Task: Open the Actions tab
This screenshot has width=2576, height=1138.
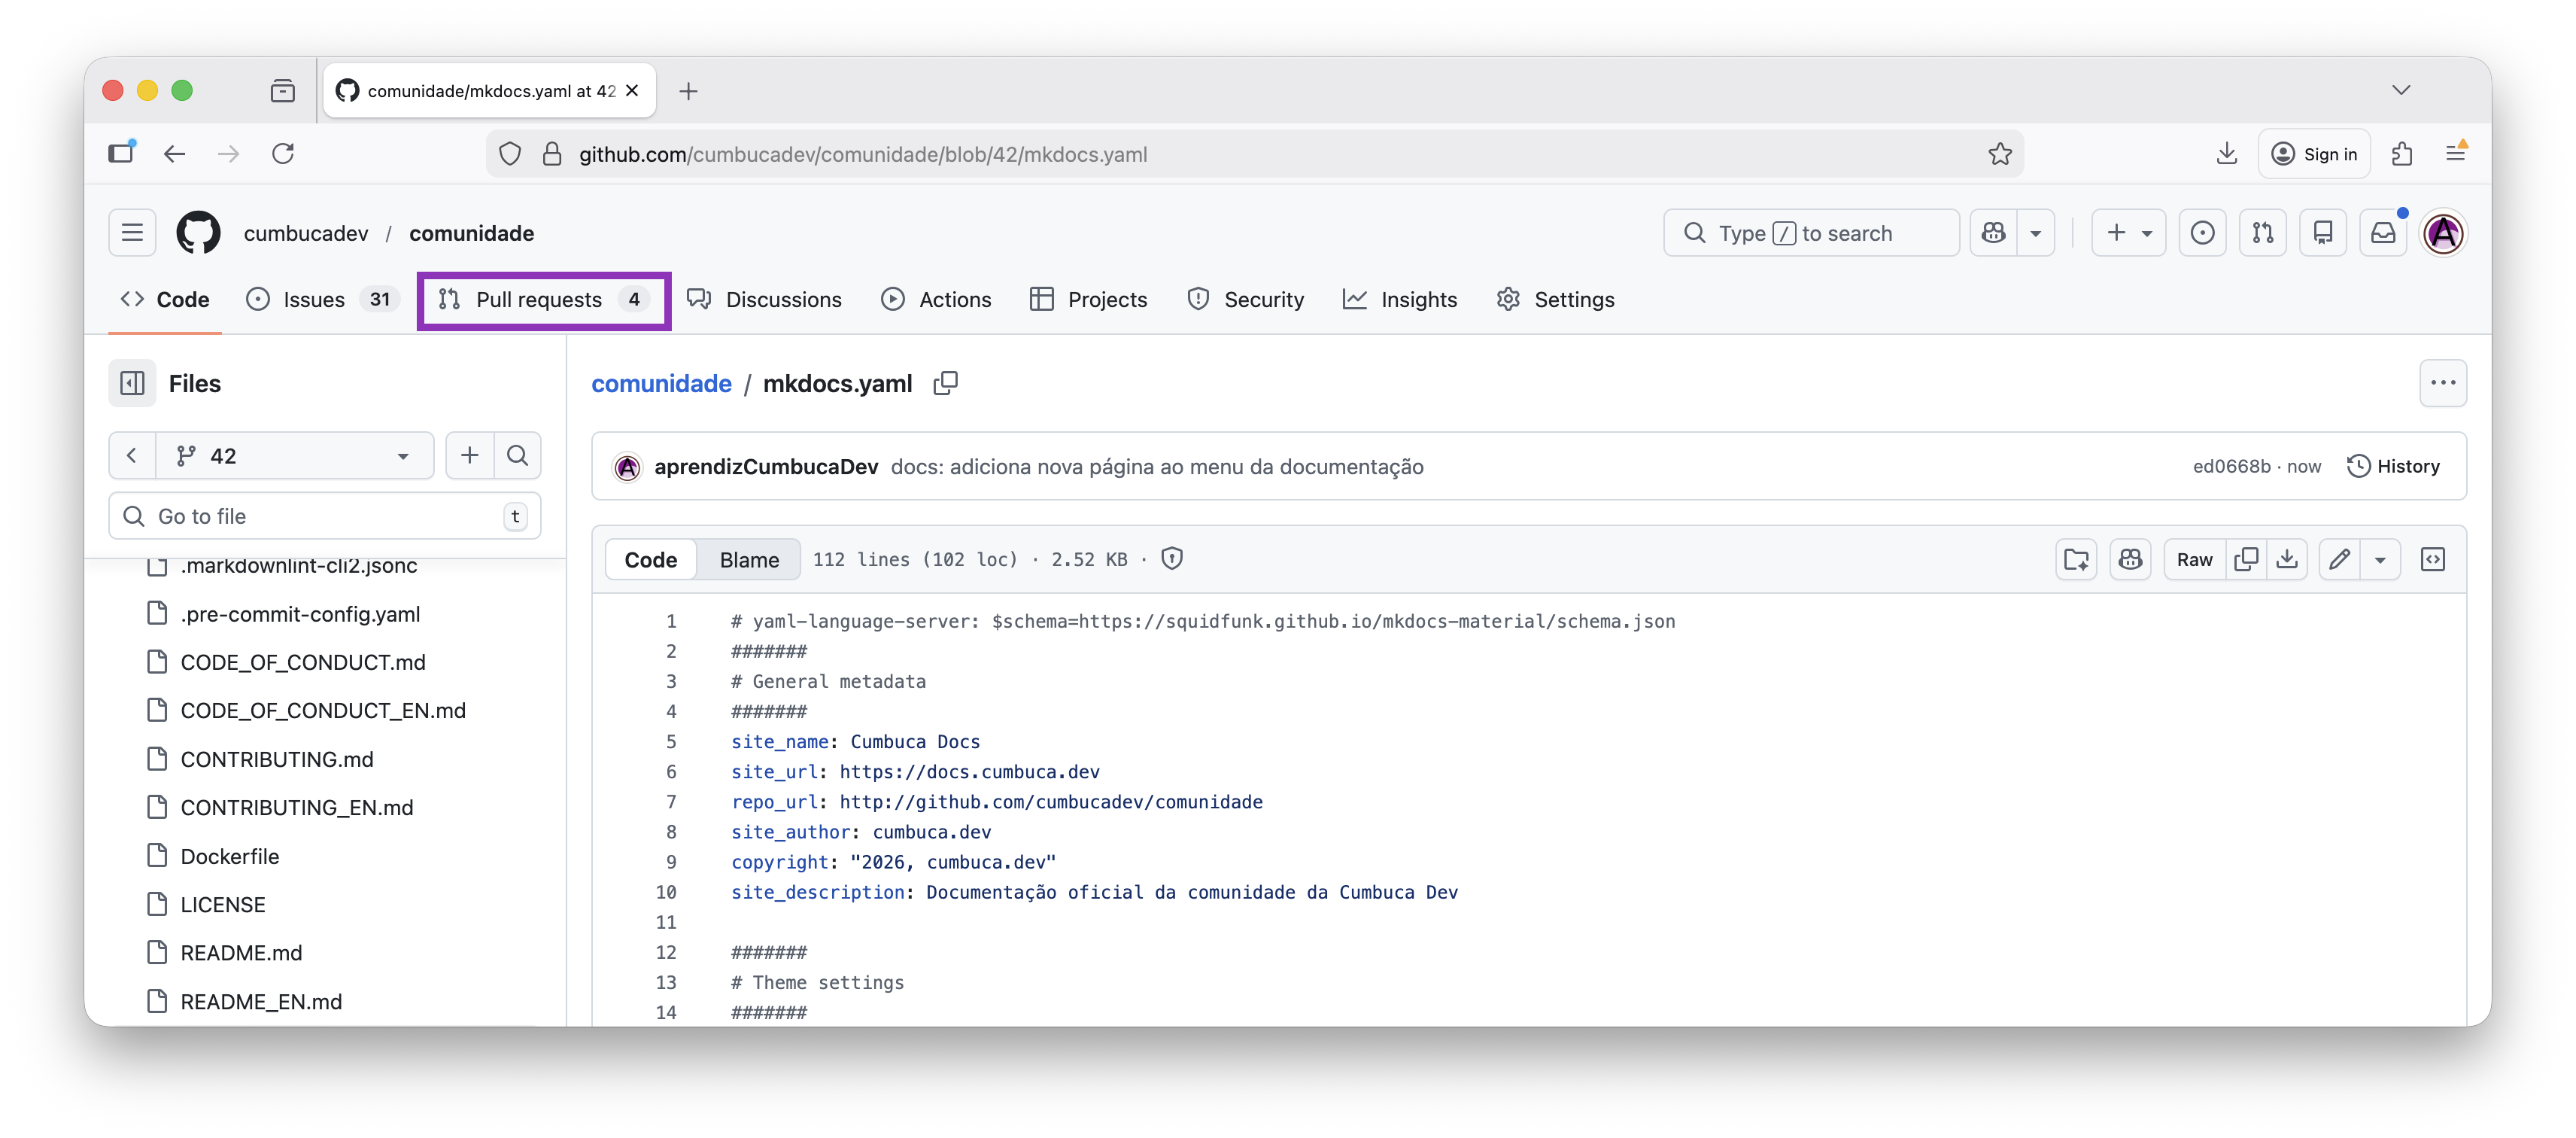Action: 936,300
